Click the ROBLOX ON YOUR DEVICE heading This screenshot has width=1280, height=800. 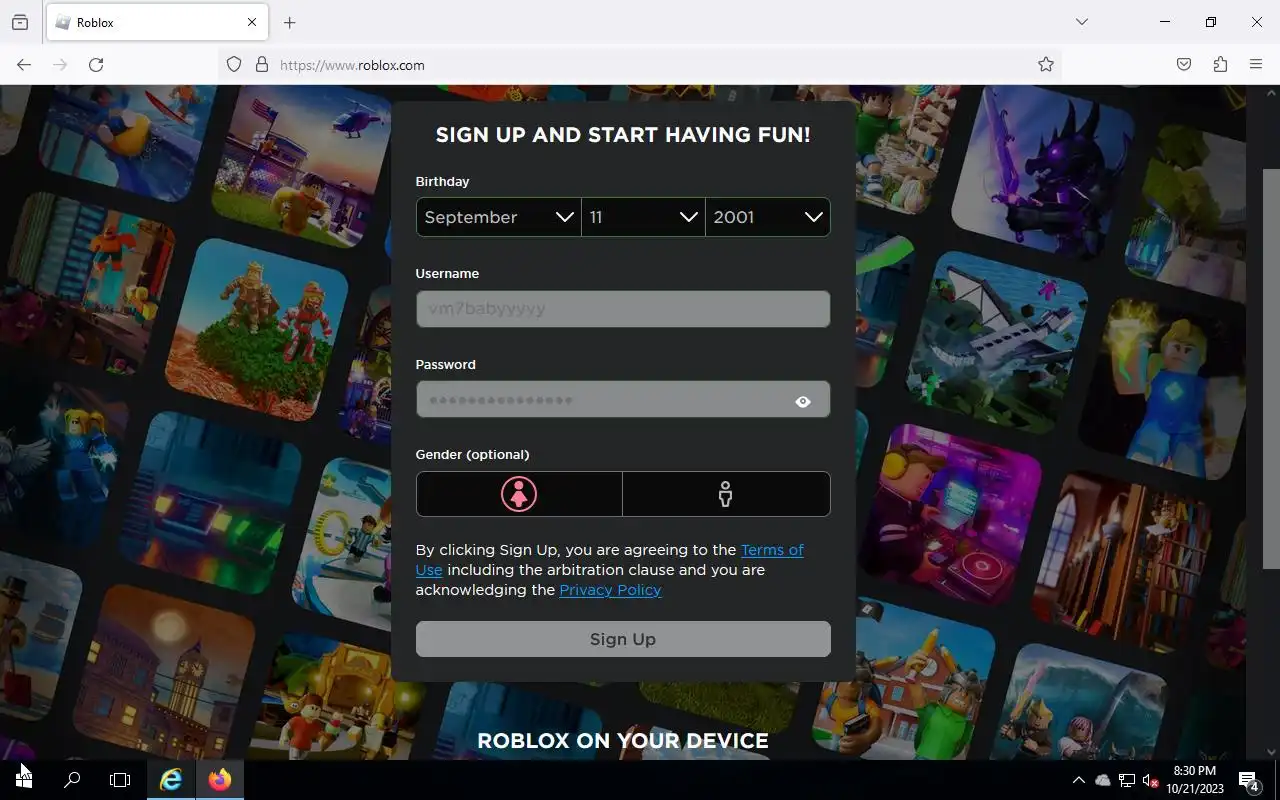[623, 741]
